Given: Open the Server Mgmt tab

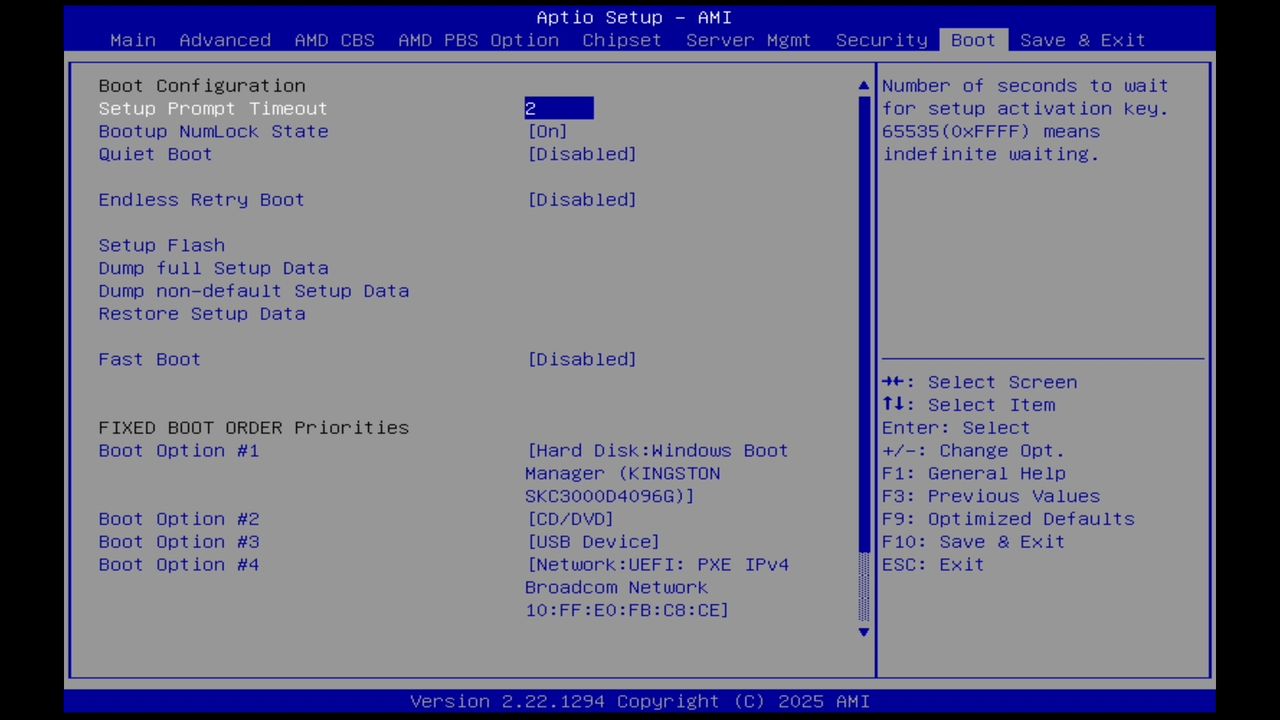Looking at the screenshot, I should pyautogui.click(x=748, y=40).
